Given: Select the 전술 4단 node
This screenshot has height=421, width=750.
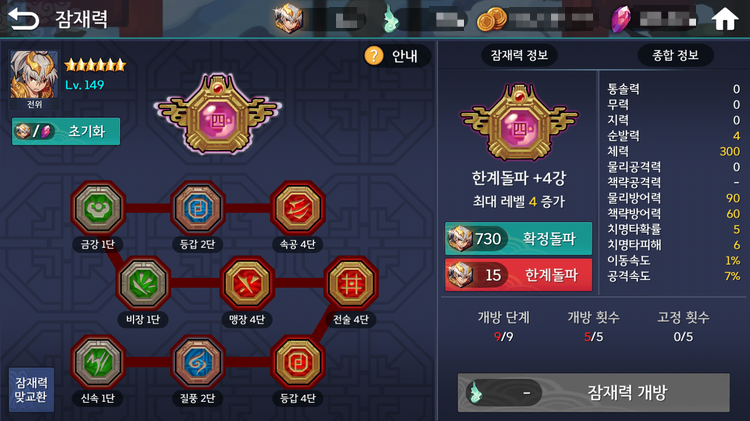Looking at the screenshot, I should tap(351, 284).
